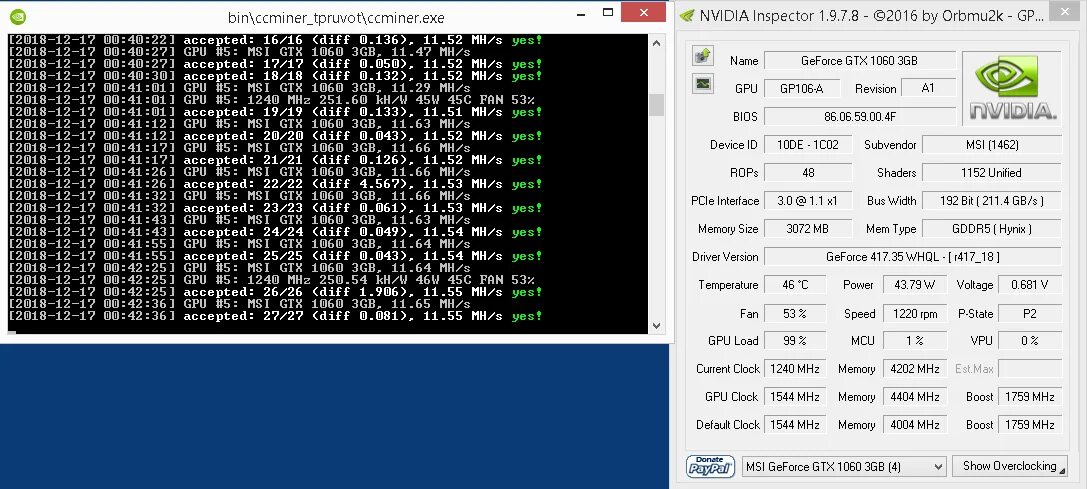Viewport: 1087px width, 489px height.
Task: Click the Shaders field 1152 Unified
Action: click(991, 173)
